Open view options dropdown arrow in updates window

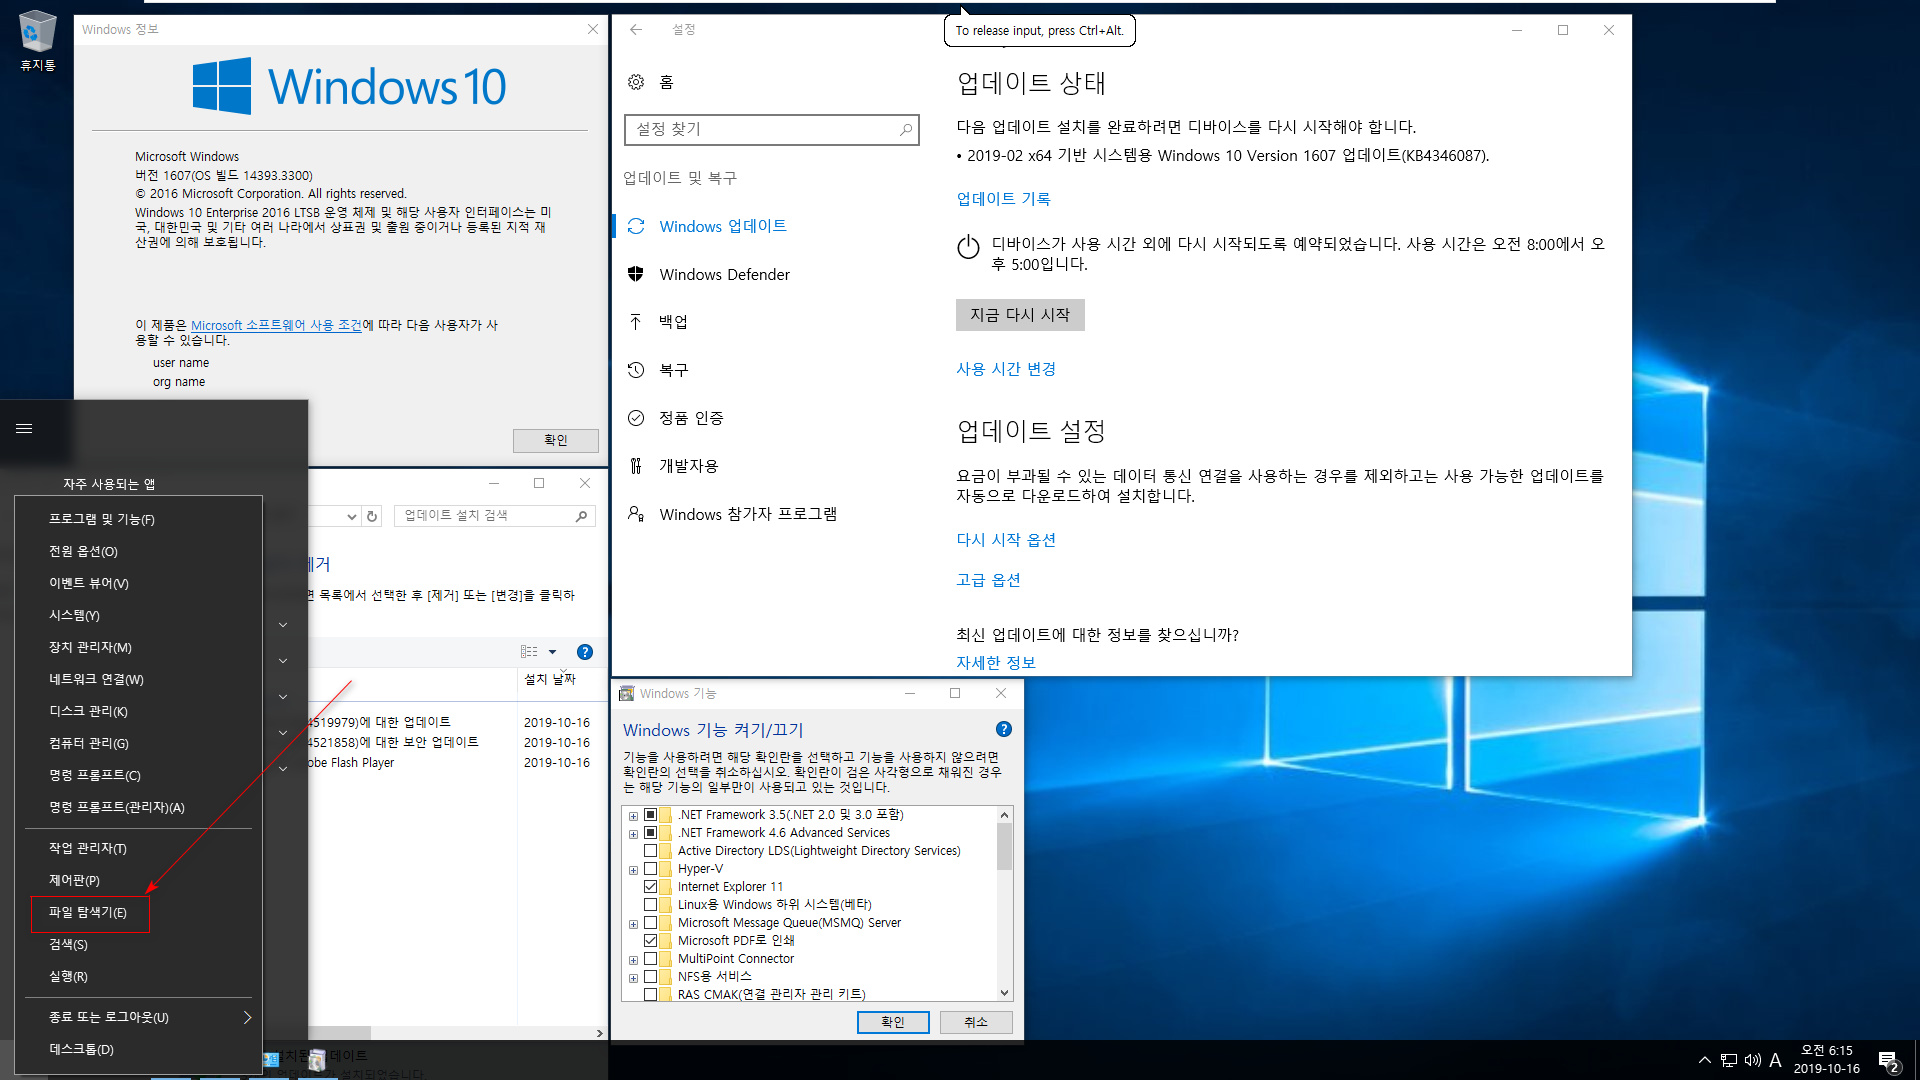tap(552, 652)
